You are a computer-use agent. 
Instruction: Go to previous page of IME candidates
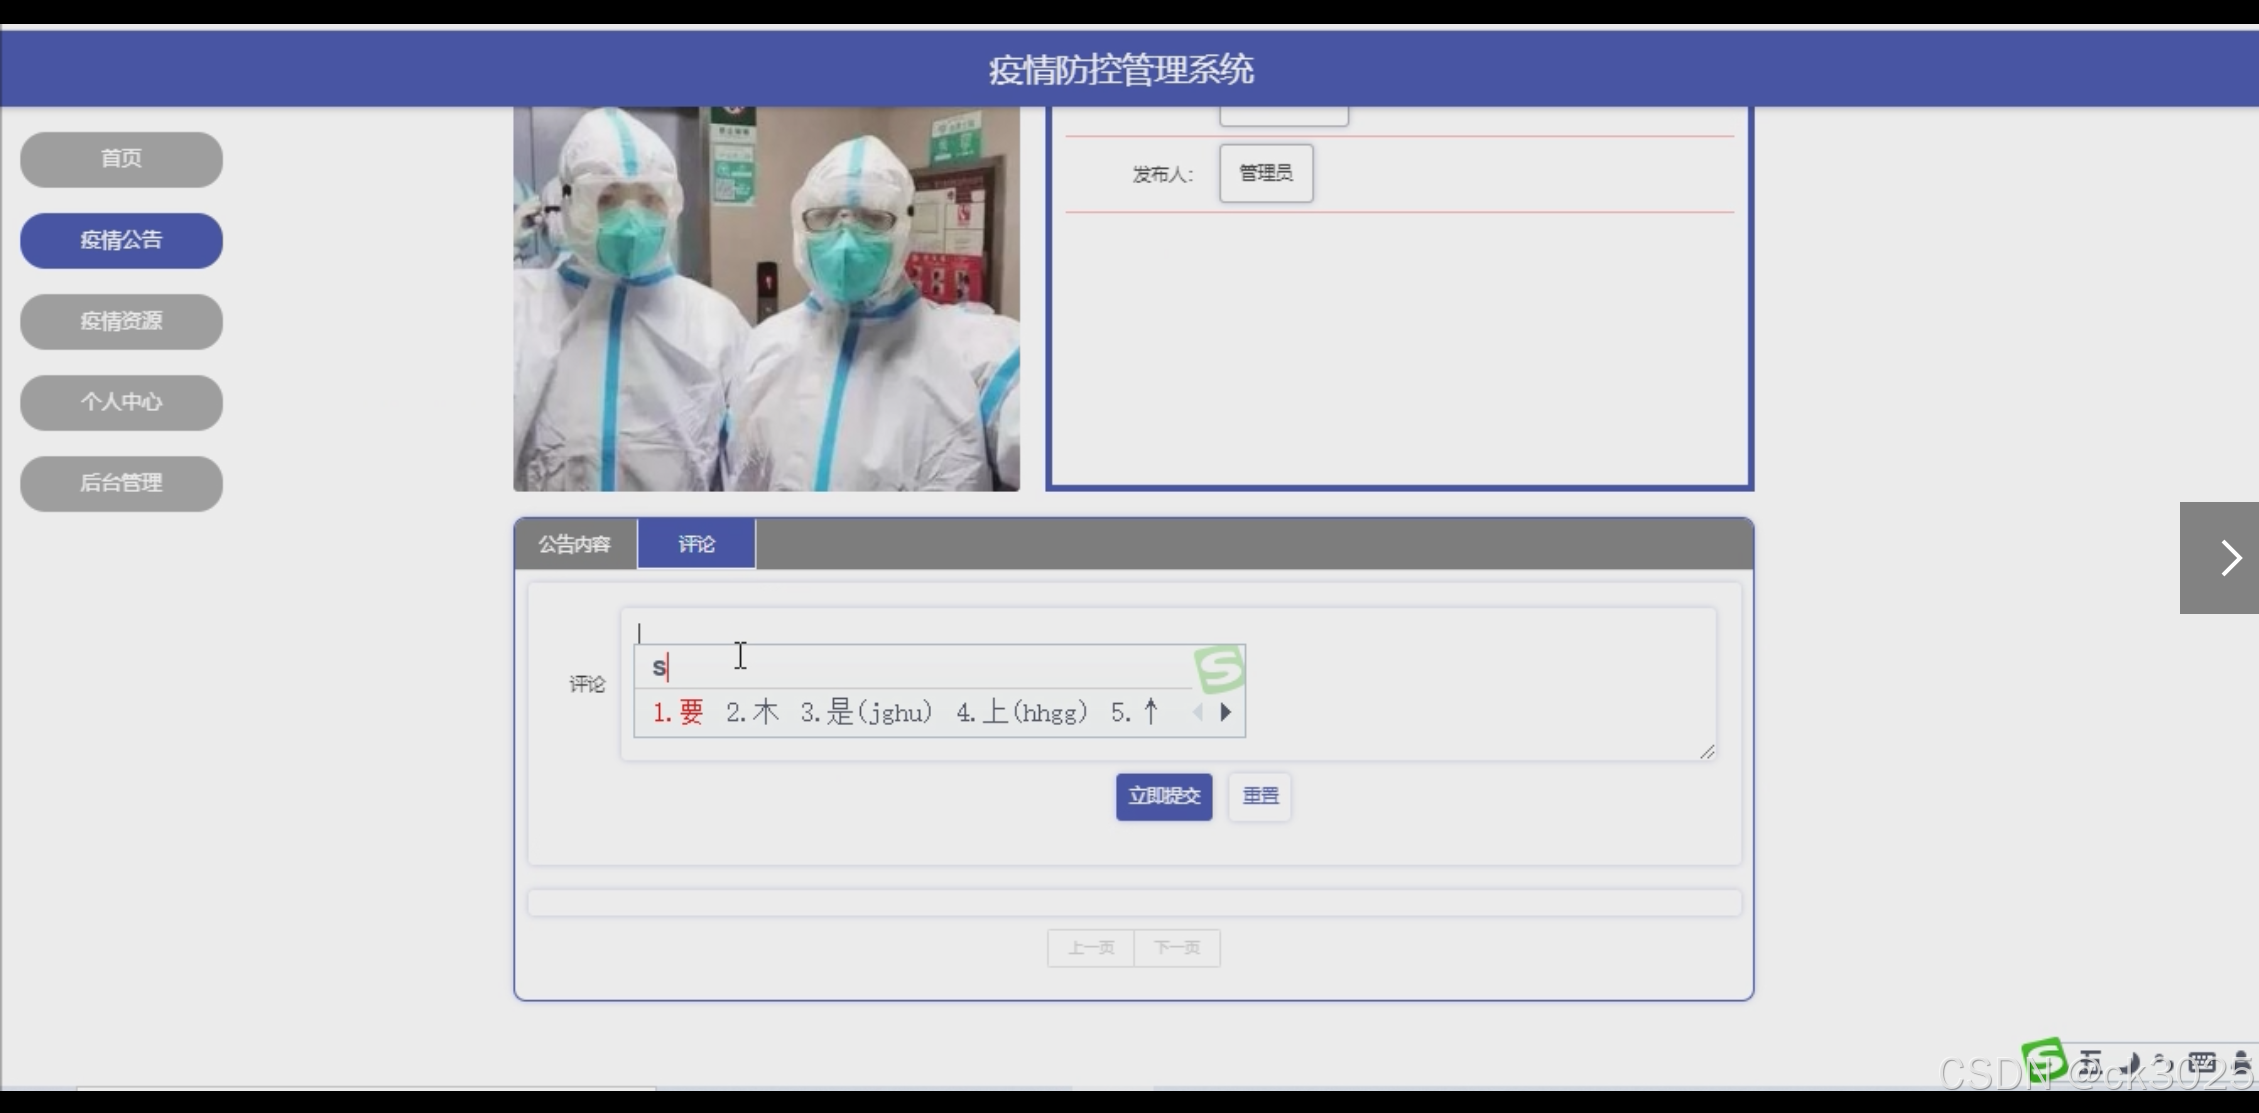pos(1198,713)
